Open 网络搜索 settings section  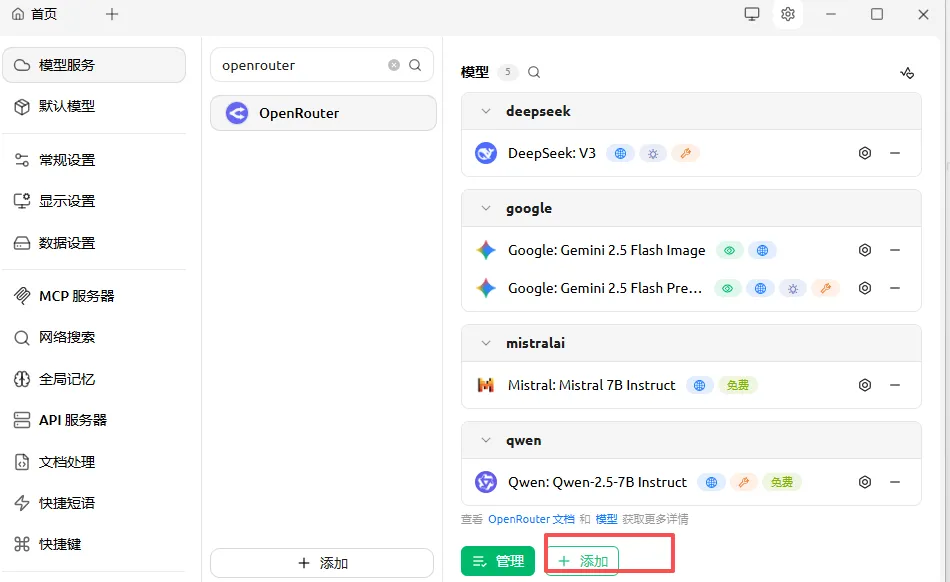(x=94, y=337)
